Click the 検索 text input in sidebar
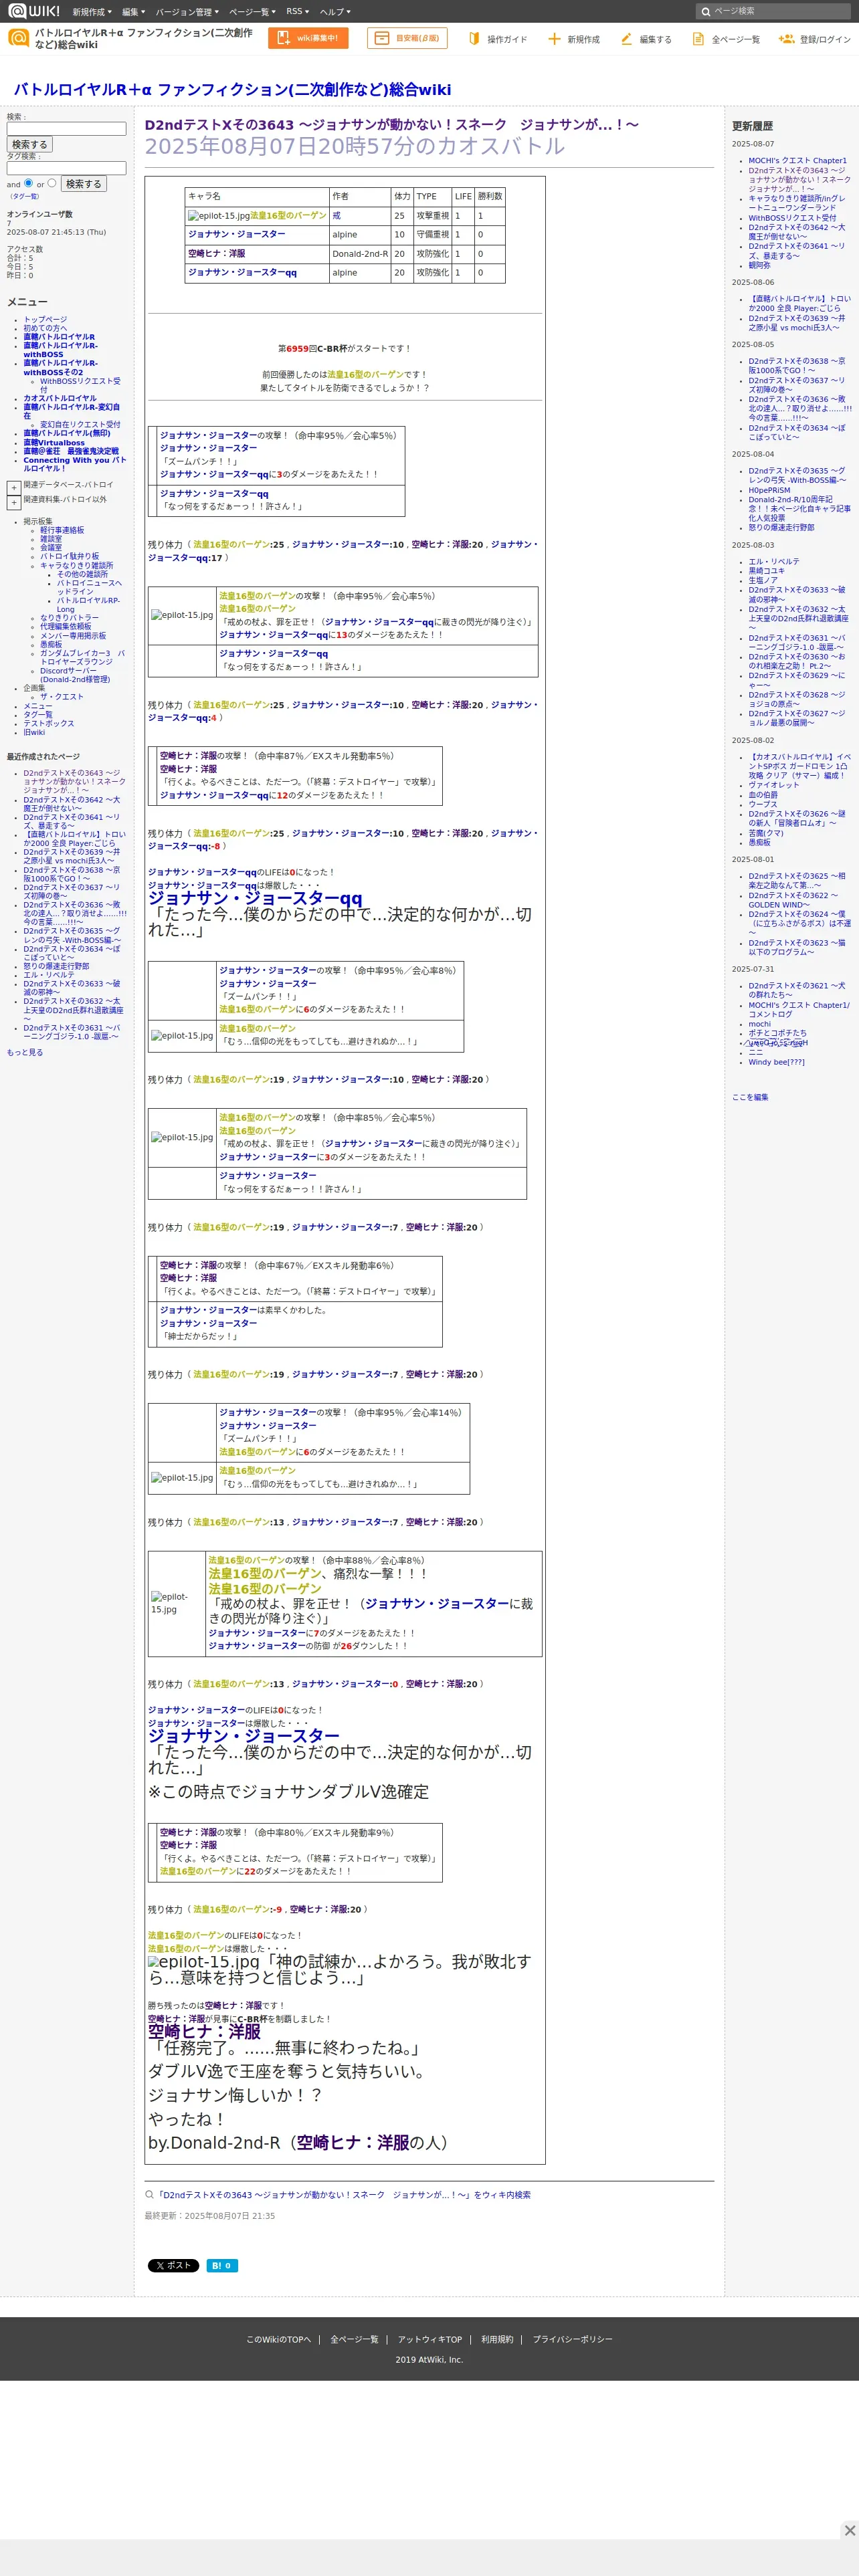Screen dimensions: 859x2576 coord(66,129)
